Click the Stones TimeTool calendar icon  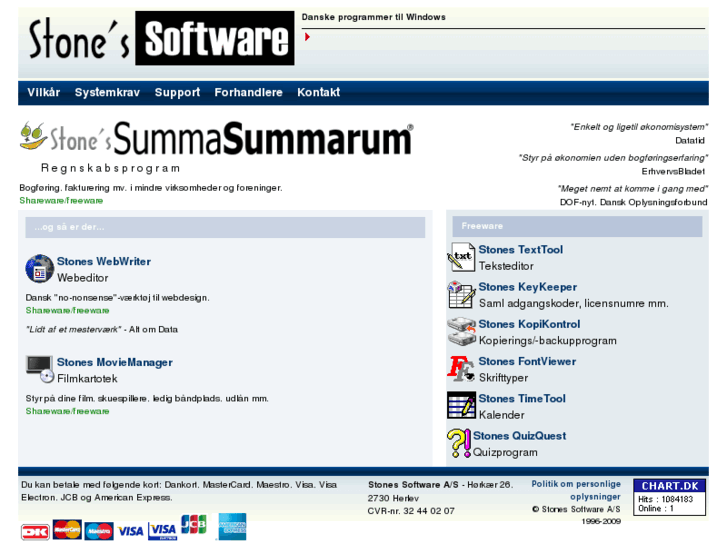tap(461, 405)
